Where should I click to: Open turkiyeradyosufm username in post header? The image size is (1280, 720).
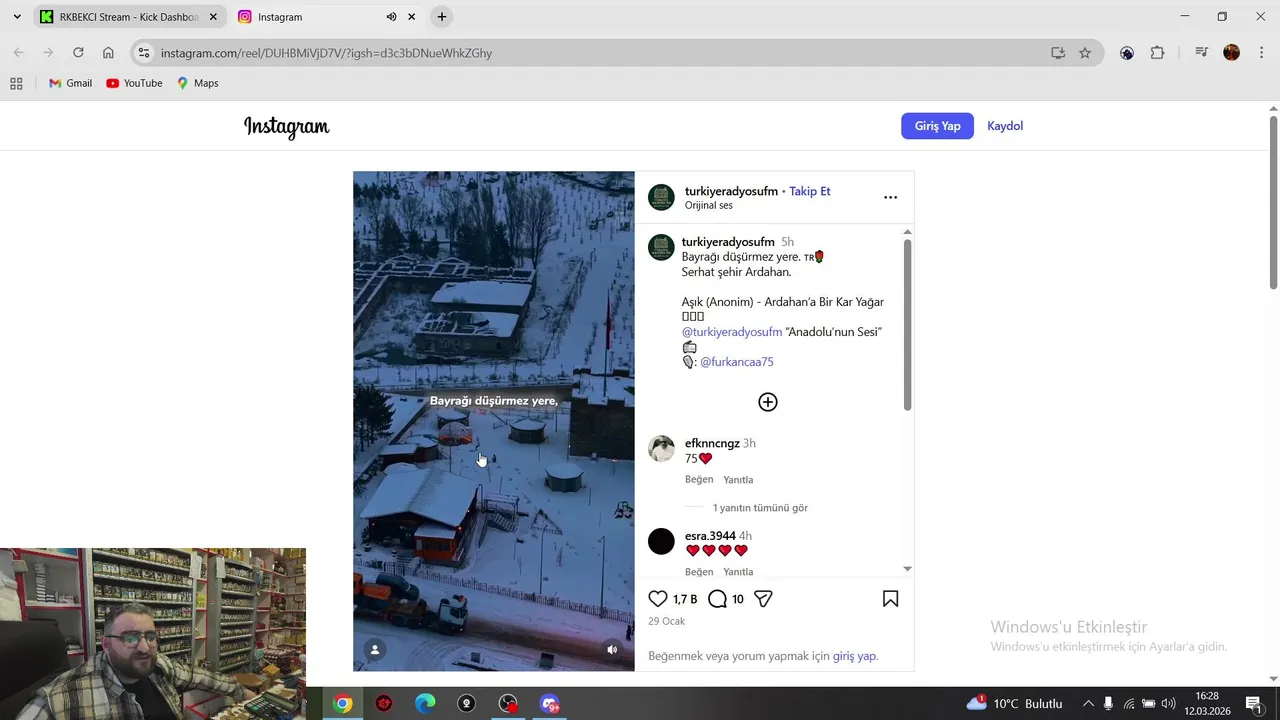(731, 191)
